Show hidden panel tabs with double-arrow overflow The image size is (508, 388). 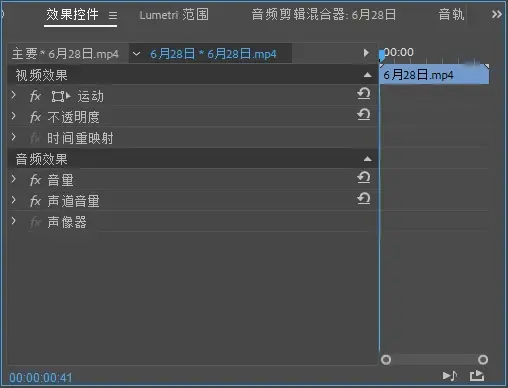tap(497, 14)
